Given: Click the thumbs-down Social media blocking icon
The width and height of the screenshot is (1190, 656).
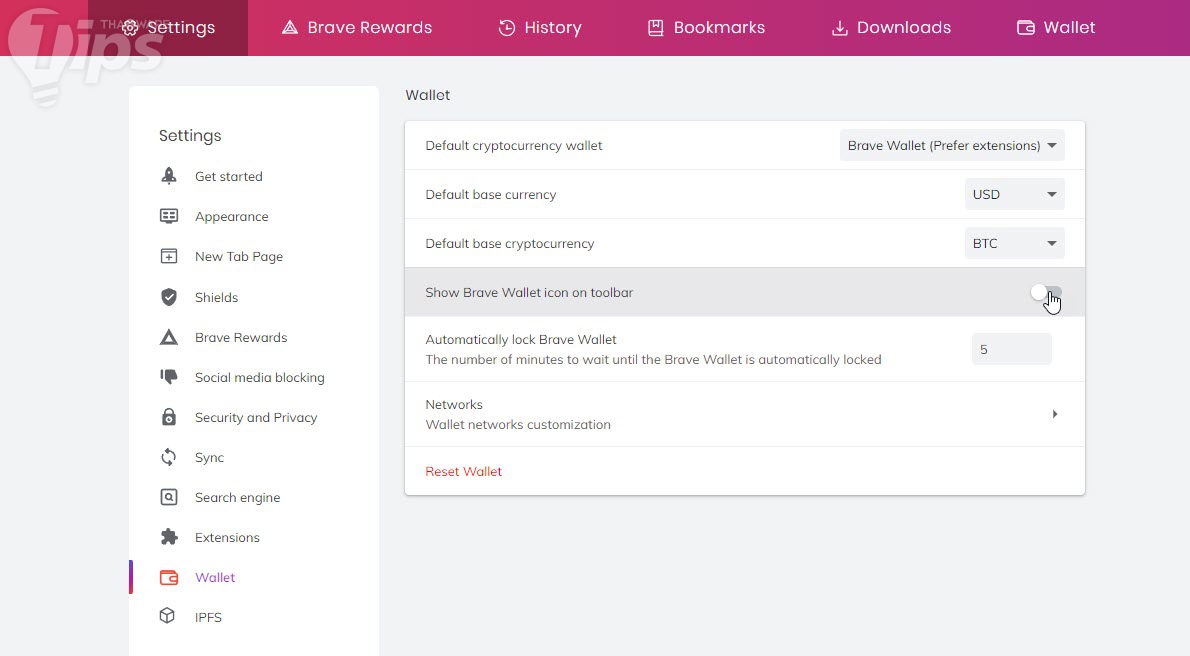Looking at the screenshot, I should tap(169, 377).
